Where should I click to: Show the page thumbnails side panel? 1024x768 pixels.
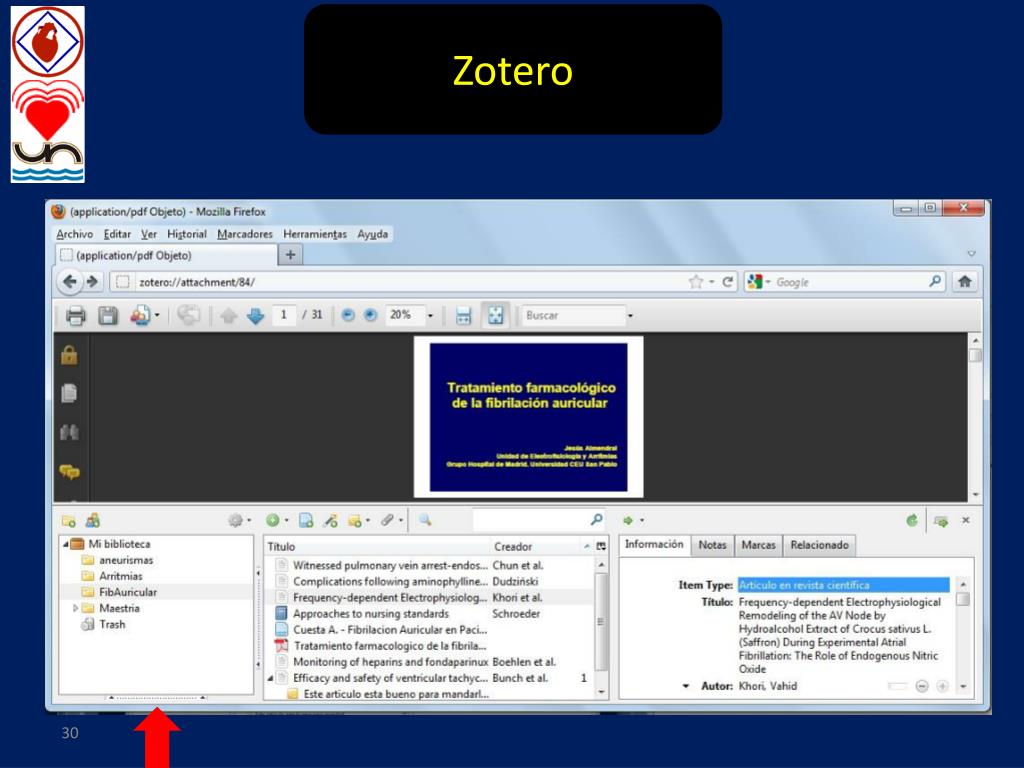tap(69, 393)
